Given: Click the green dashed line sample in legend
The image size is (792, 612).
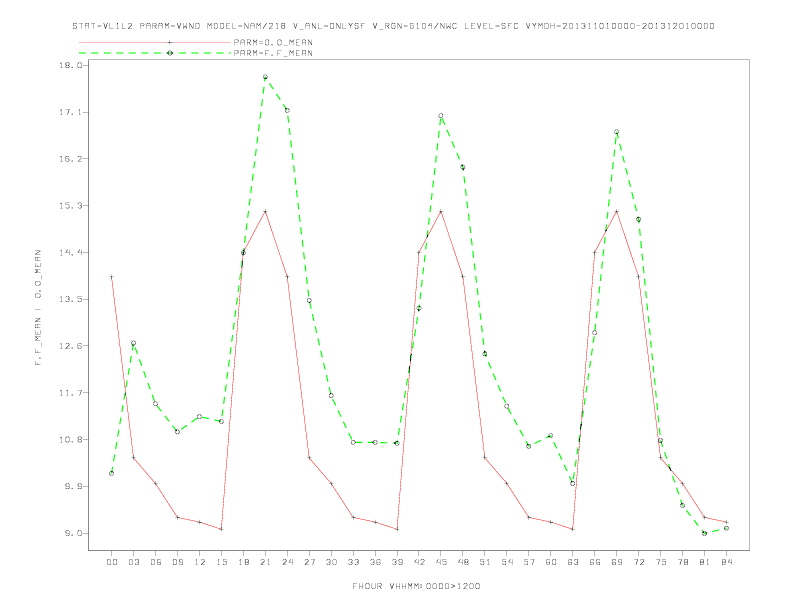Looking at the screenshot, I should point(155,53).
